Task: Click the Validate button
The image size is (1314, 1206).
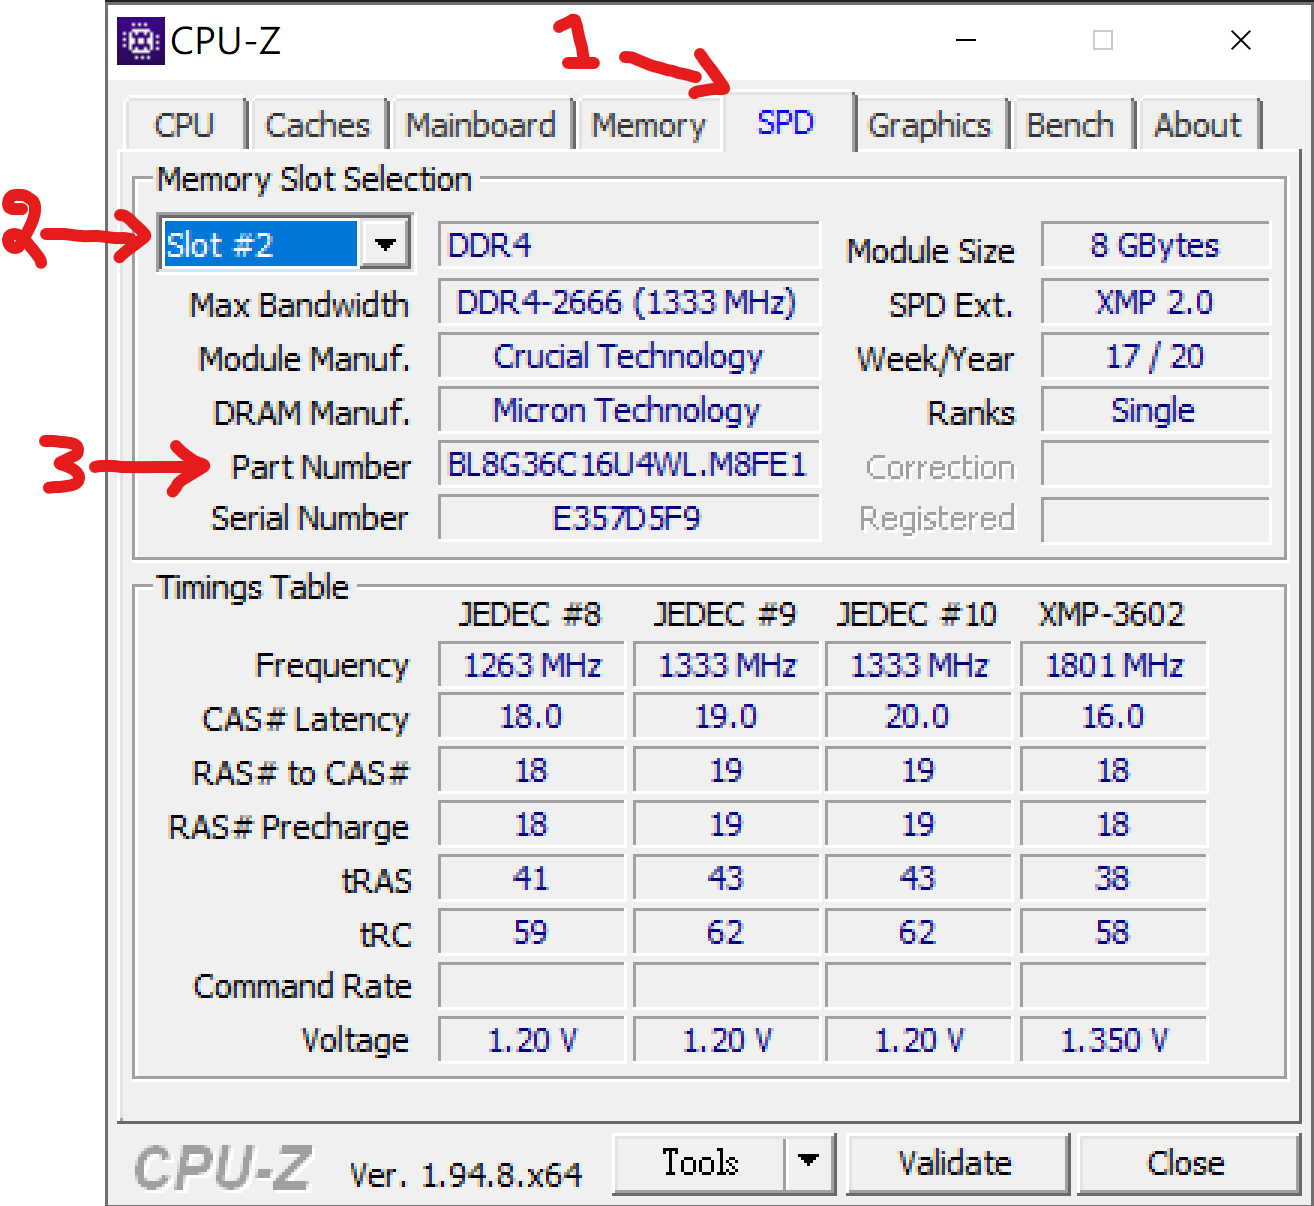Action: [957, 1163]
